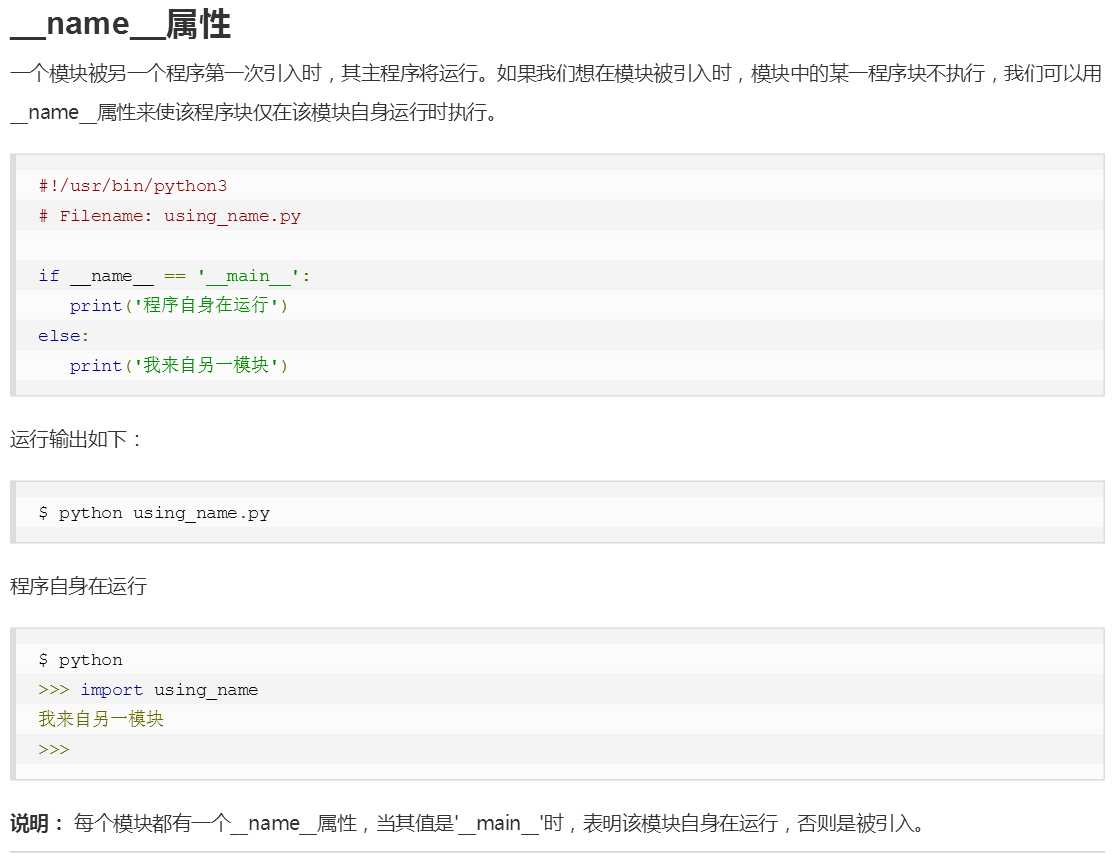Screen dimensions: 1115x854
Task: Click the "我来自另一模块" interpreter output line
Action: [100, 720]
